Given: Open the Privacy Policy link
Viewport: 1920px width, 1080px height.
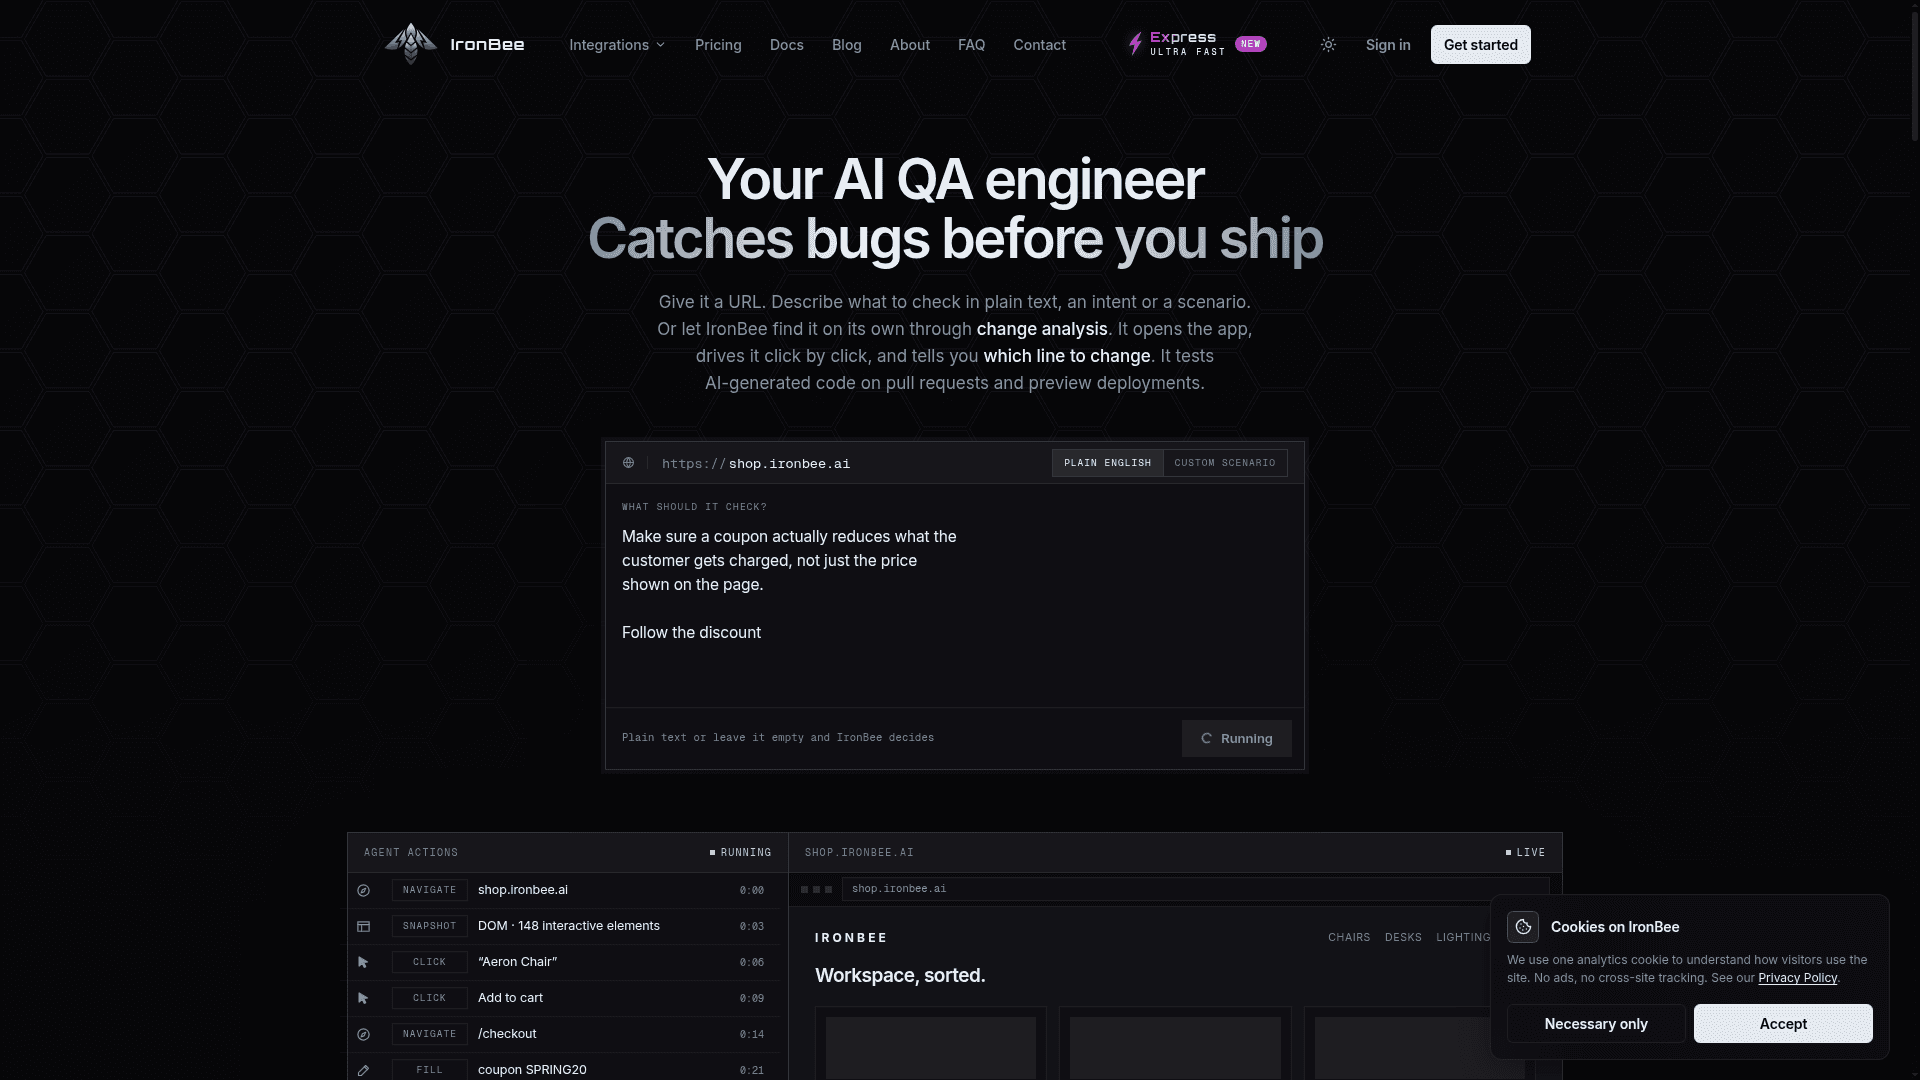Looking at the screenshot, I should (1797, 978).
